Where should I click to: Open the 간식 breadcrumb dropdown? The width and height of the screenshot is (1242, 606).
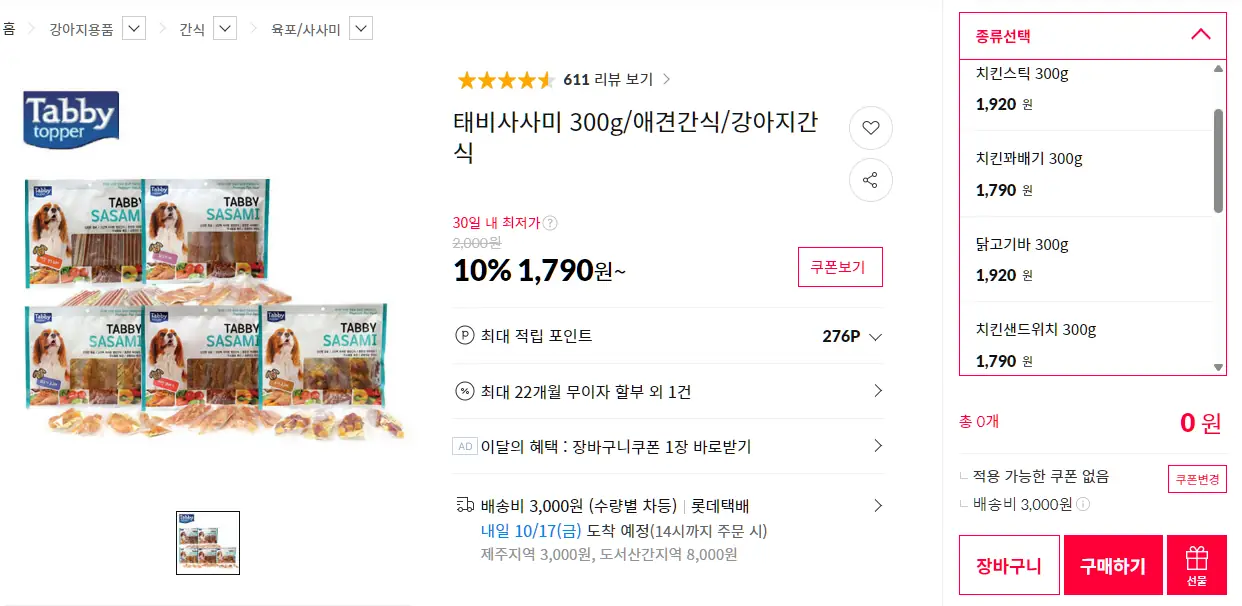tap(225, 29)
